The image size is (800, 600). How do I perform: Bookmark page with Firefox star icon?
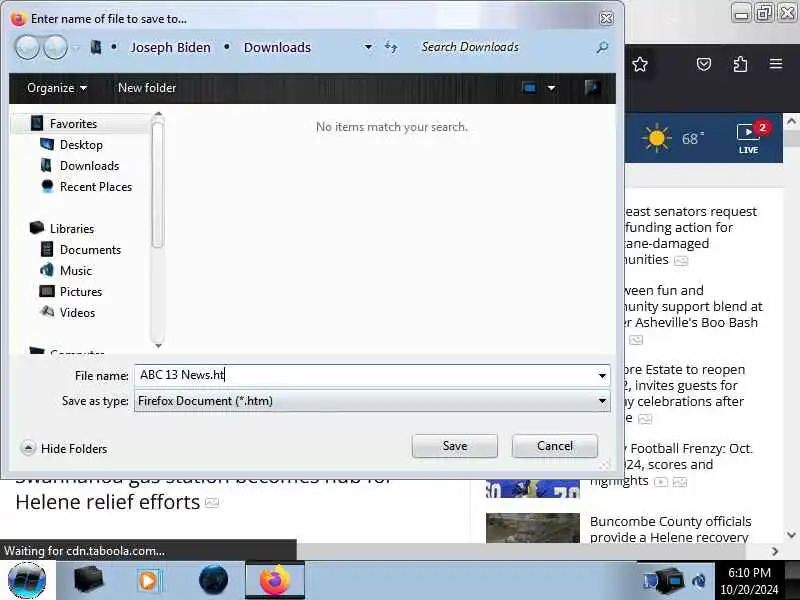coord(640,64)
